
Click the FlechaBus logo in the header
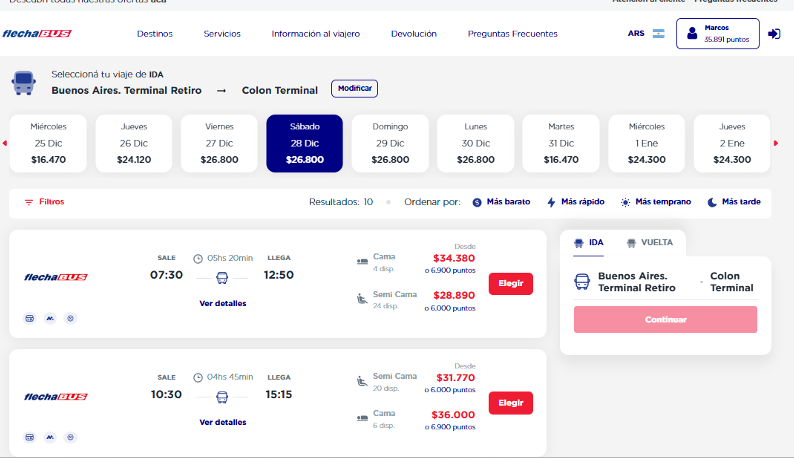click(36, 33)
